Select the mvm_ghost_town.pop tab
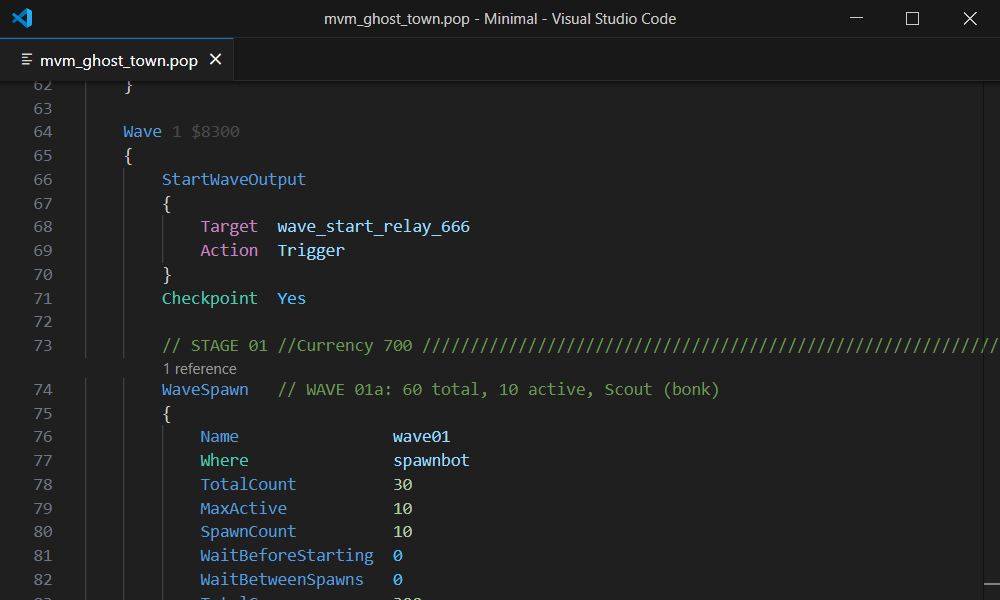 click(x=118, y=61)
